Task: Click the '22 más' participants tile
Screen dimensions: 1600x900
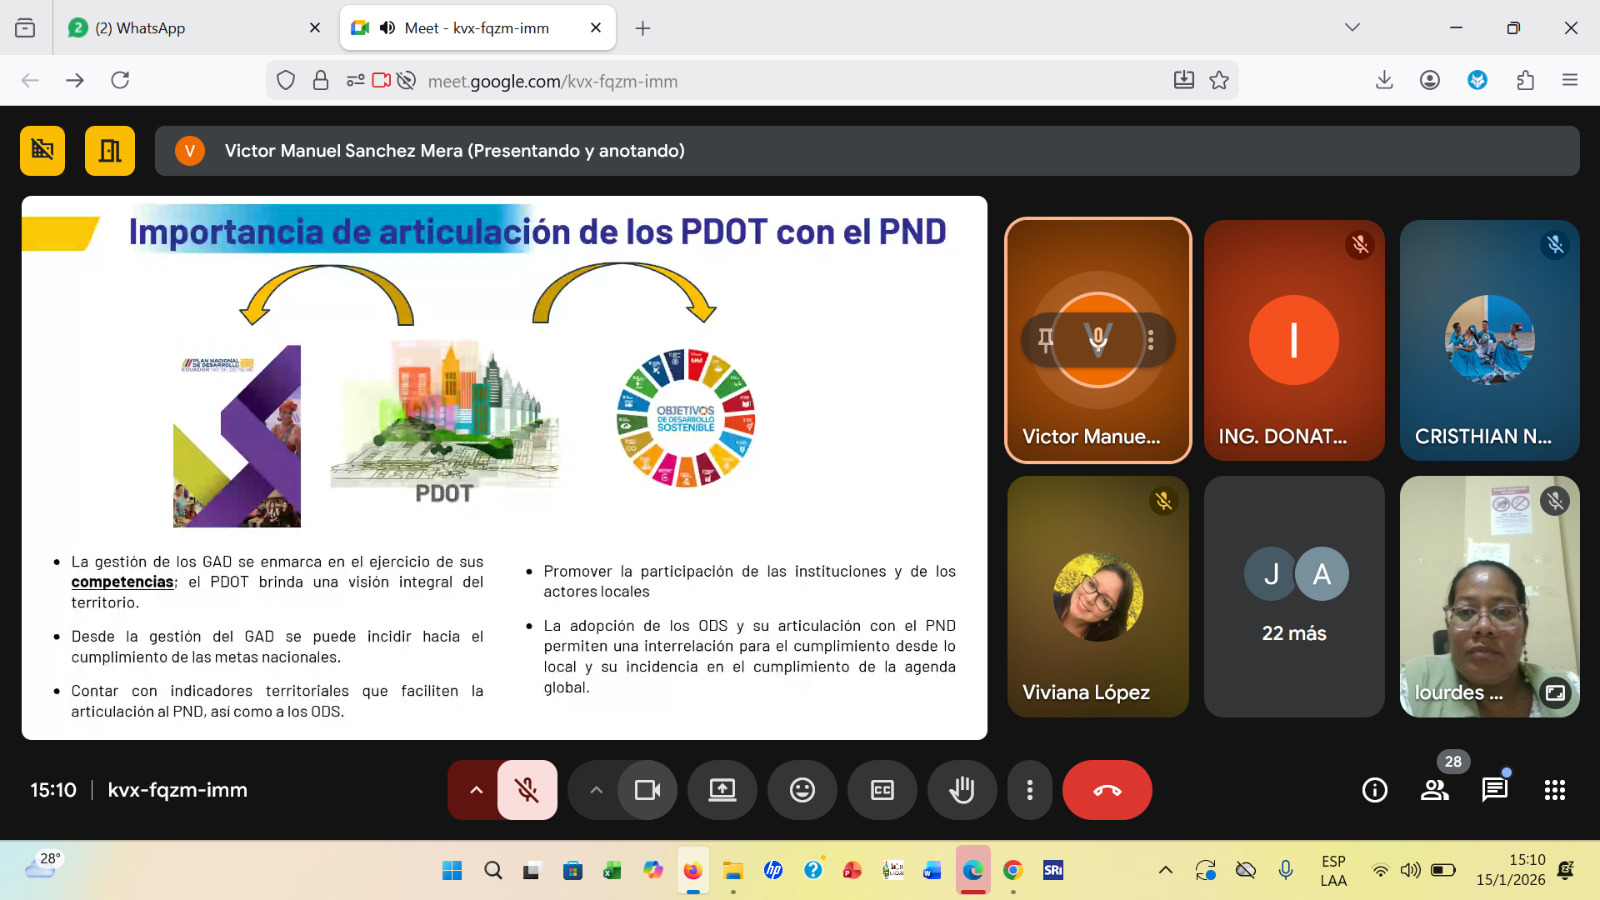Action: coord(1294,597)
